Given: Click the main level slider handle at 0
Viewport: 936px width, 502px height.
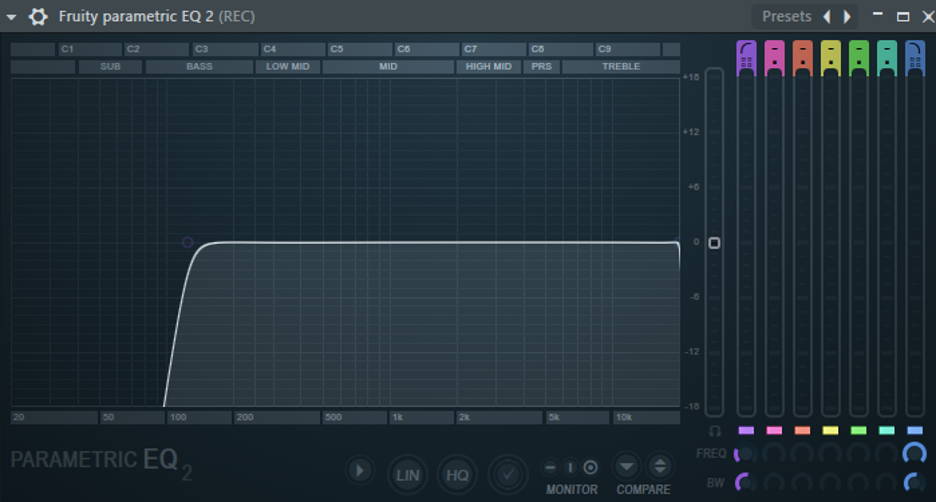Looking at the screenshot, I should click(714, 243).
